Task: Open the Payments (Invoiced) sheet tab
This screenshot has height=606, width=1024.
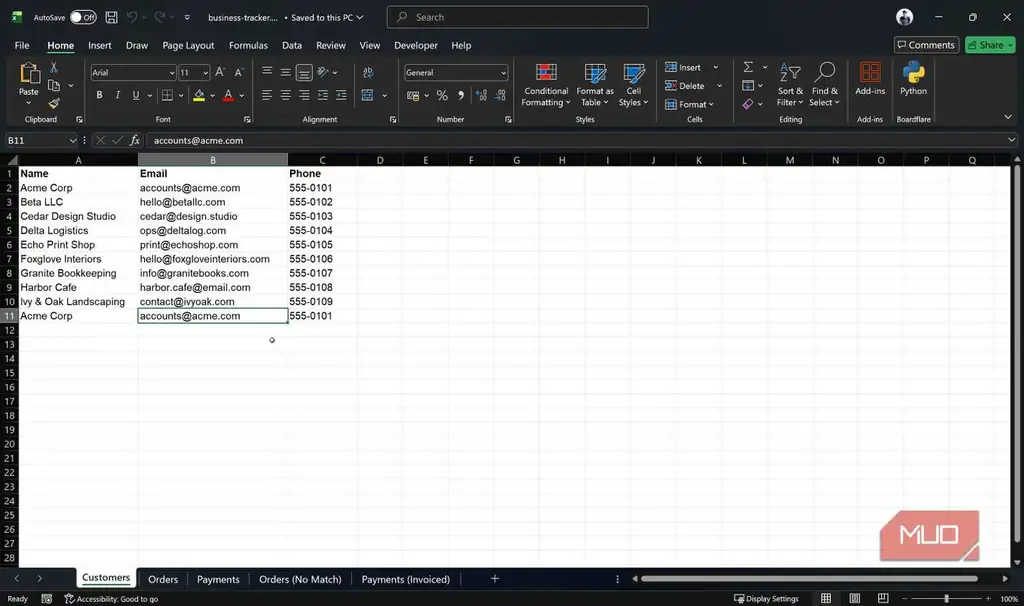Action: pyautogui.click(x=406, y=579)
